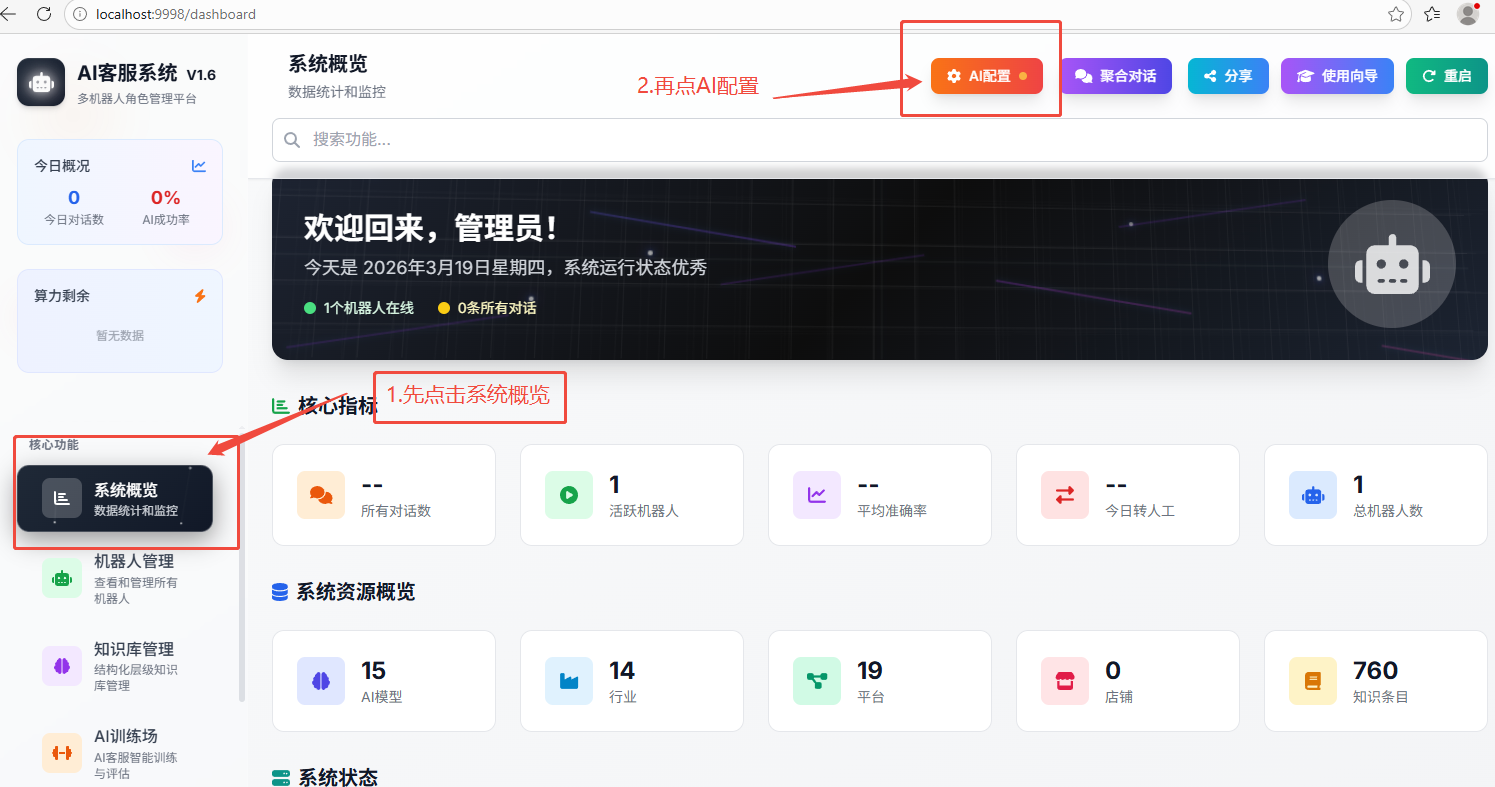Click the AI模型 brain icon
The height and width of the screenshot is (787, 1495).
click(x=321, y=681)
